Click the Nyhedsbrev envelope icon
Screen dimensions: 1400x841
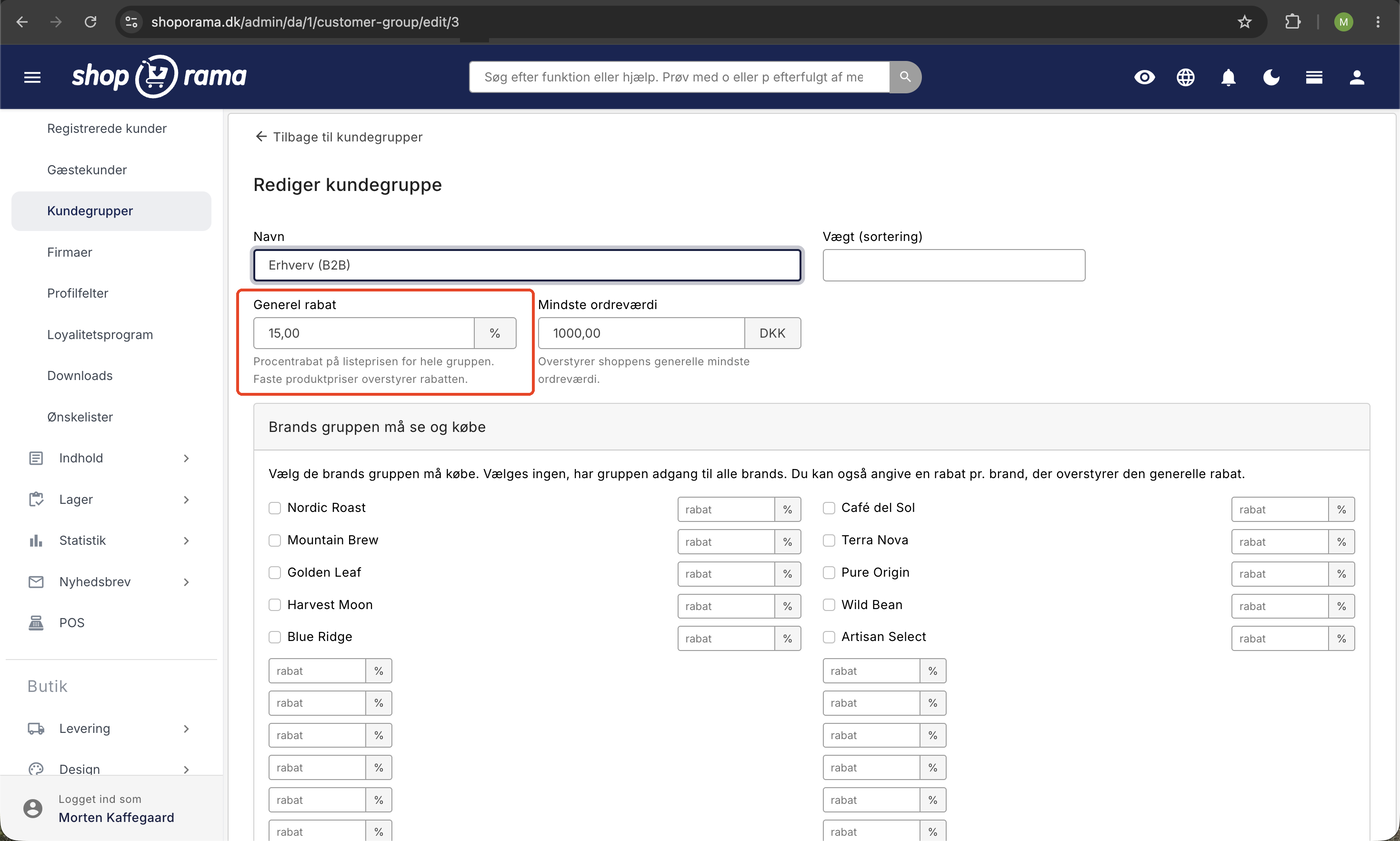tap(36, 582)
